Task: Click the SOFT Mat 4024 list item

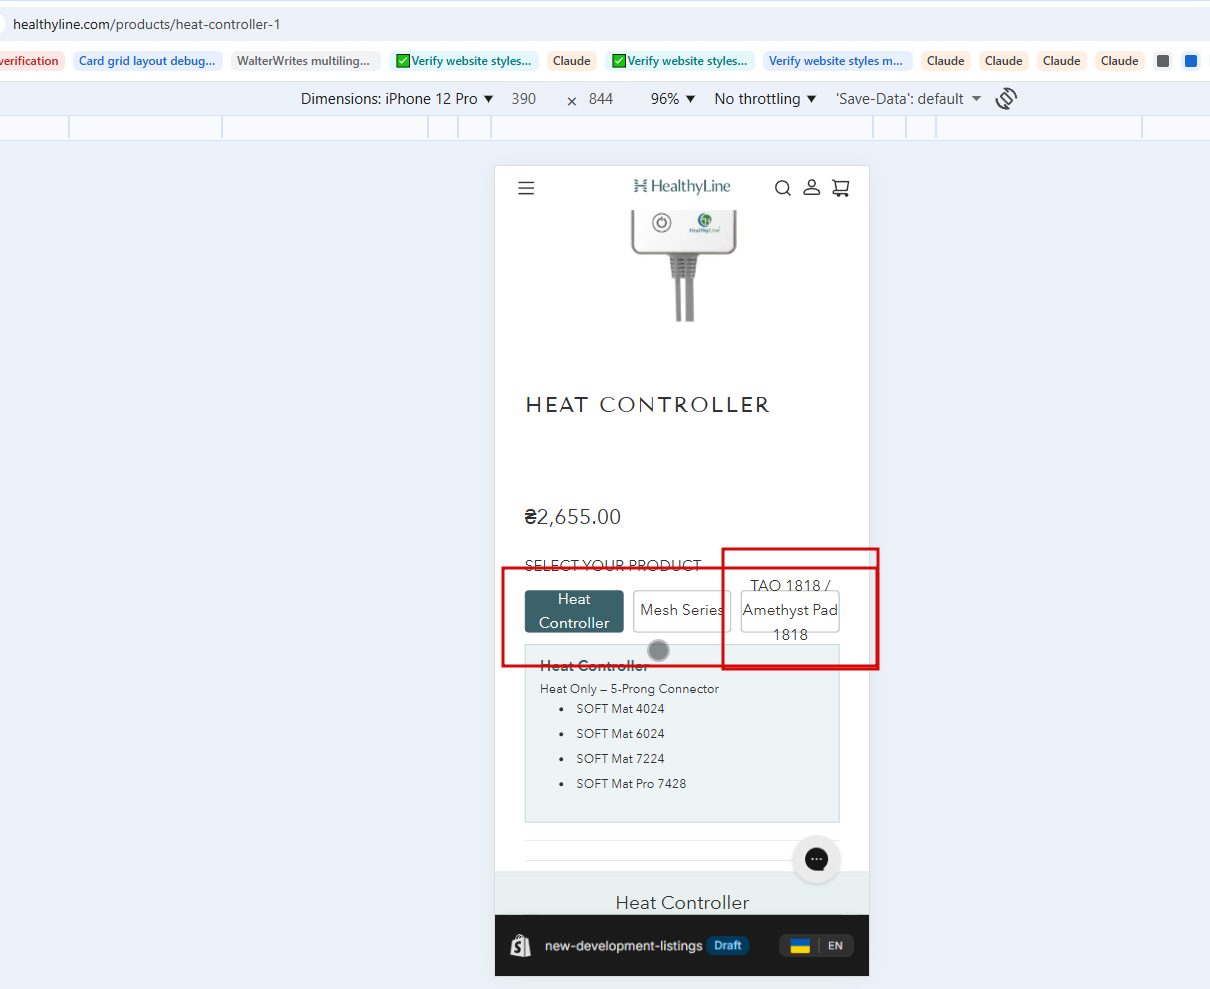Action: [x=620, y=709]
